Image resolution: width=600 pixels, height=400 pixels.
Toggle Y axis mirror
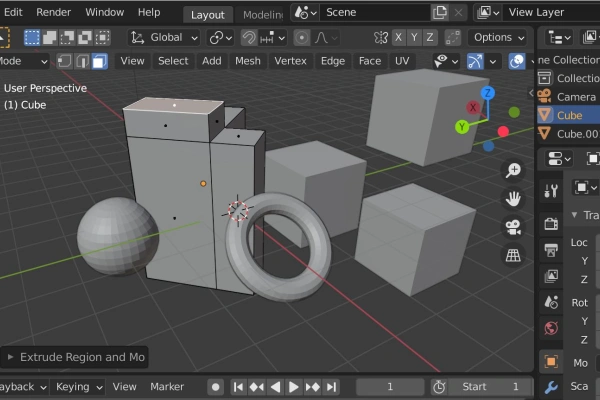414,38
